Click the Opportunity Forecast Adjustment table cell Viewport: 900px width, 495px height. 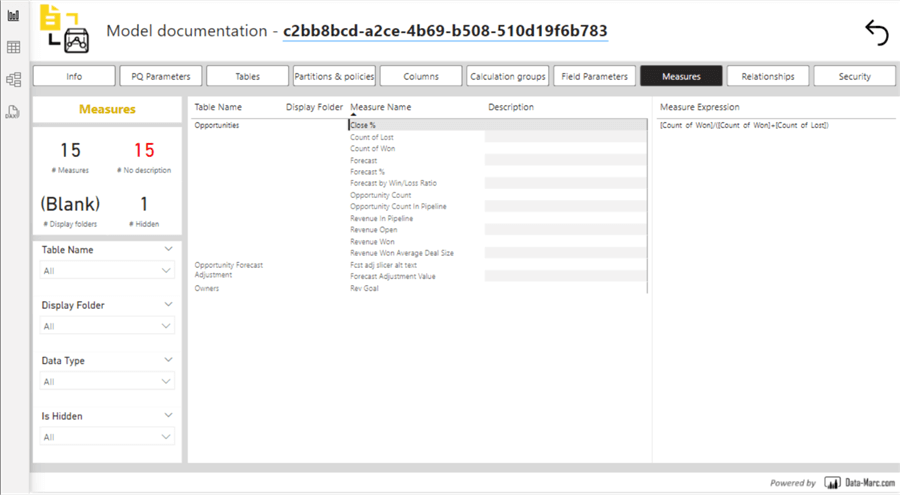(x=228, y=270)
